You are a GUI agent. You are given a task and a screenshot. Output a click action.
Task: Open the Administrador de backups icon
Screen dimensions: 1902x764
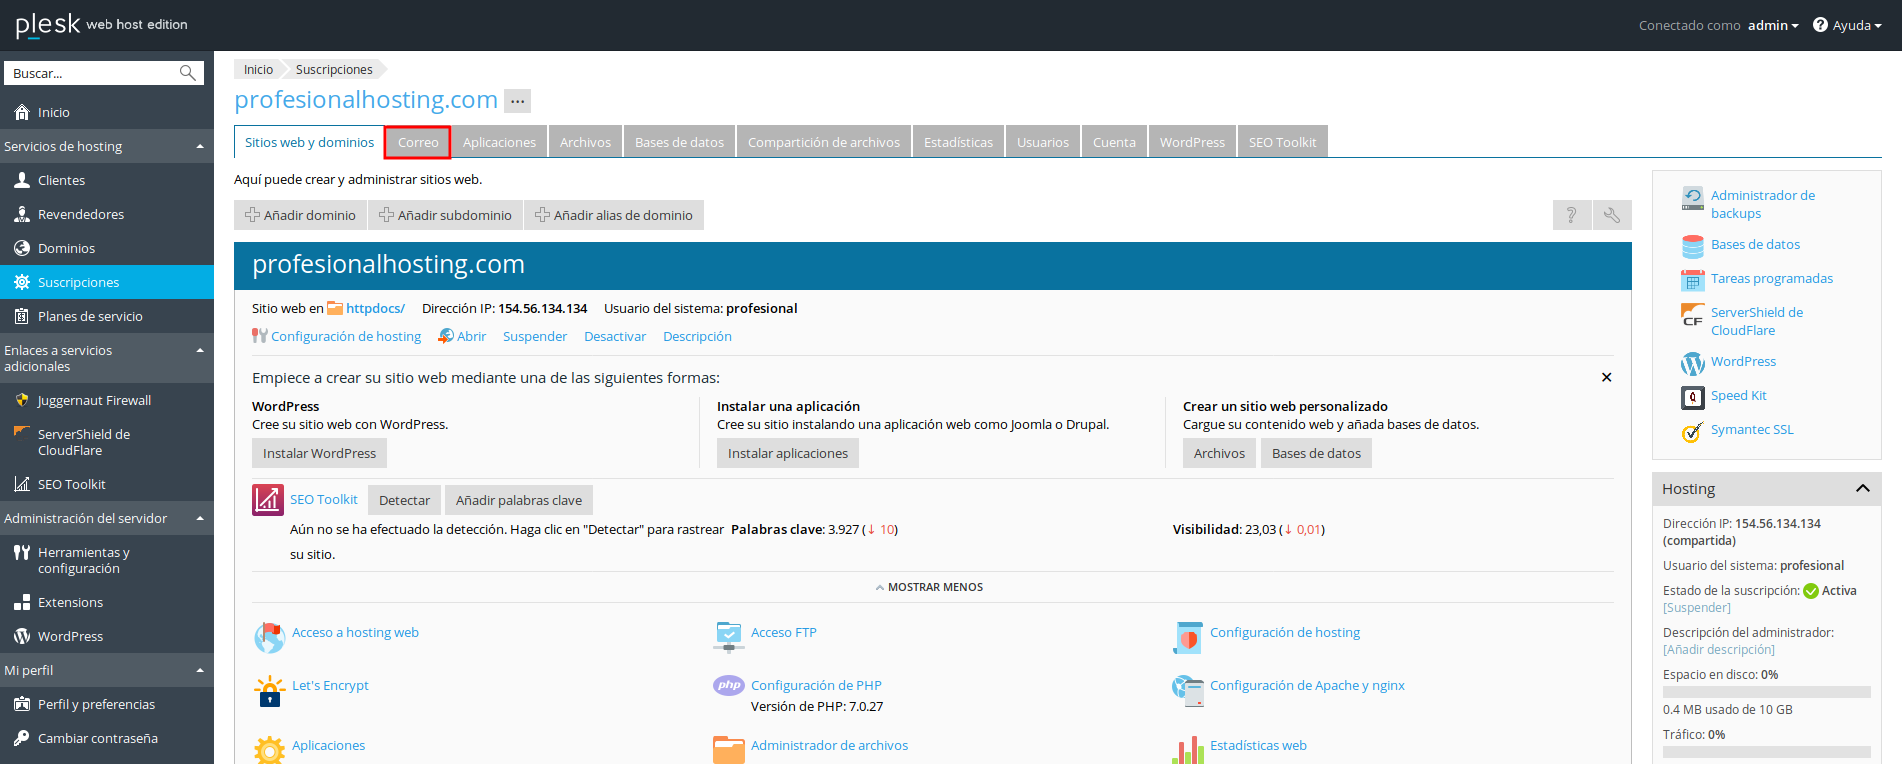point(1692,199)
